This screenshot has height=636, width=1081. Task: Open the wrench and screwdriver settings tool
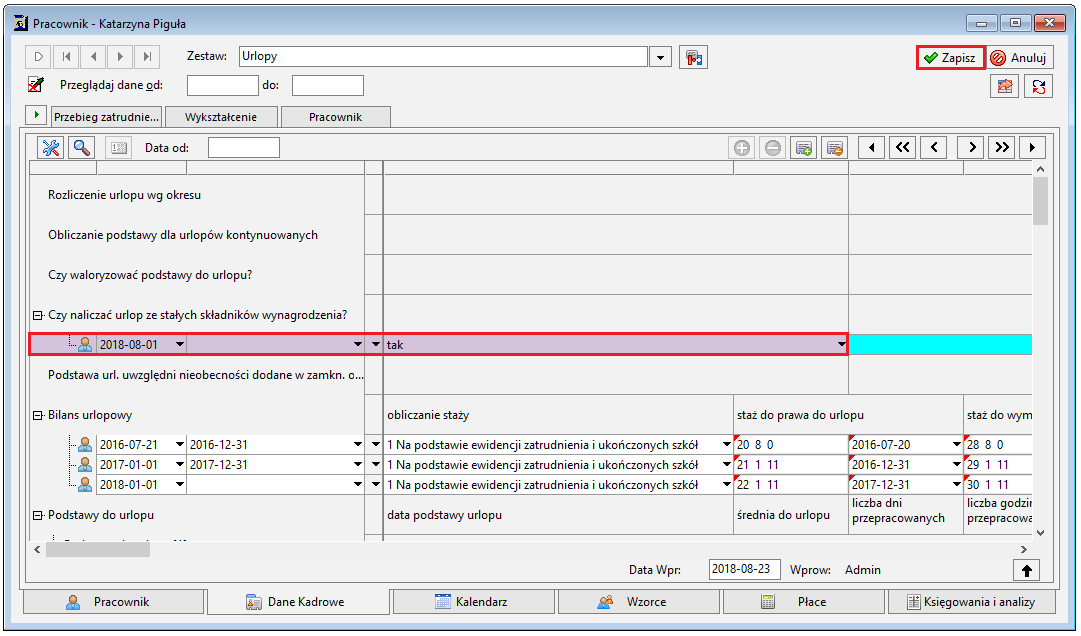point(50,147)
